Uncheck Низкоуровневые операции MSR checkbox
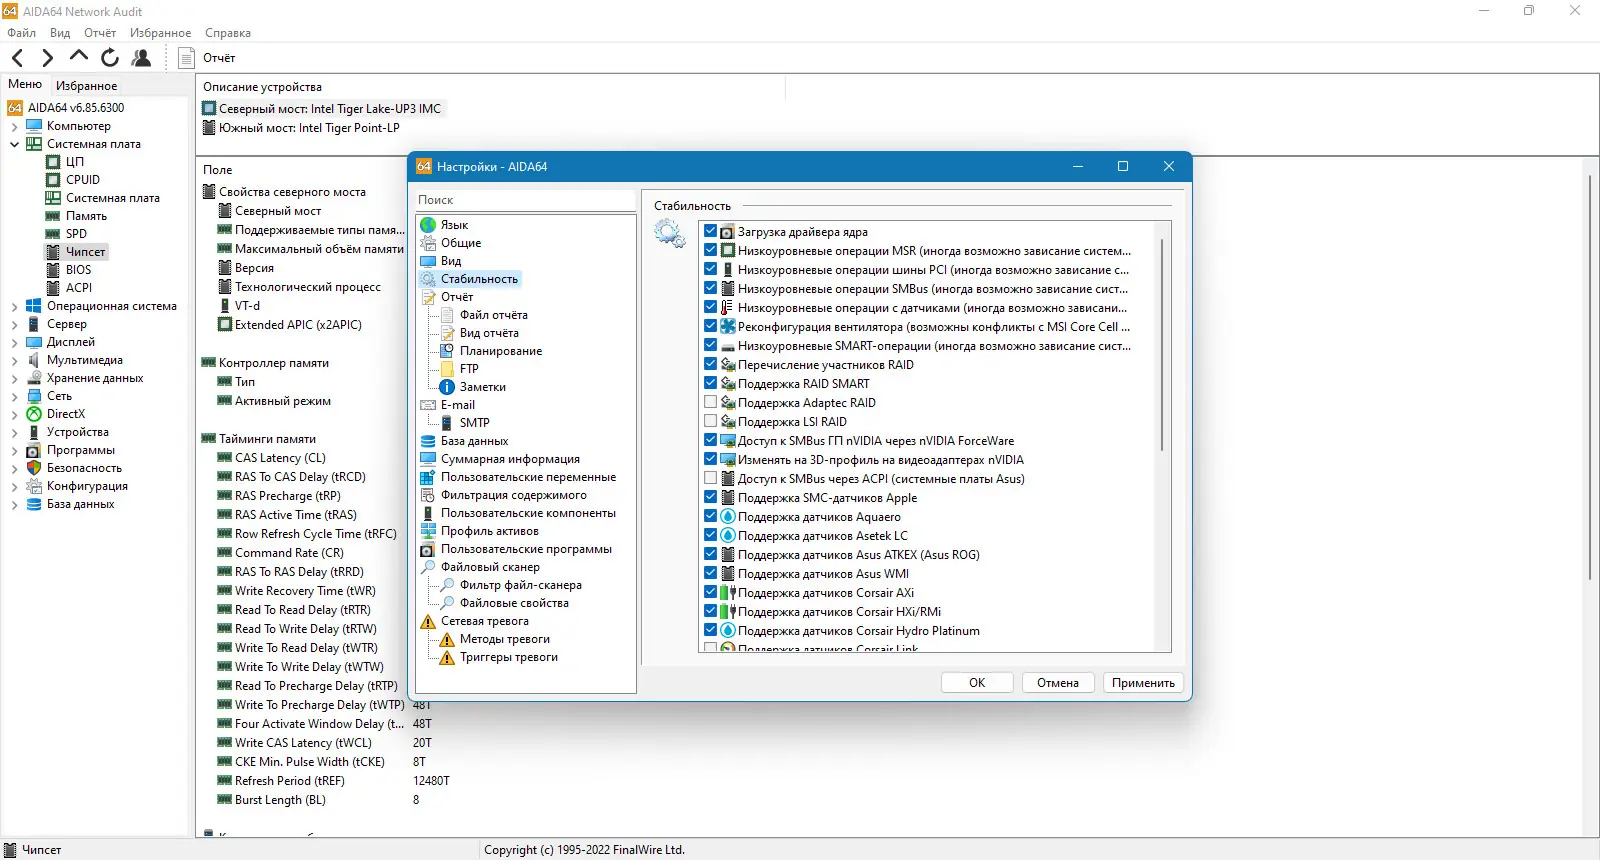The image size is (1600, 860). (711, 250)
